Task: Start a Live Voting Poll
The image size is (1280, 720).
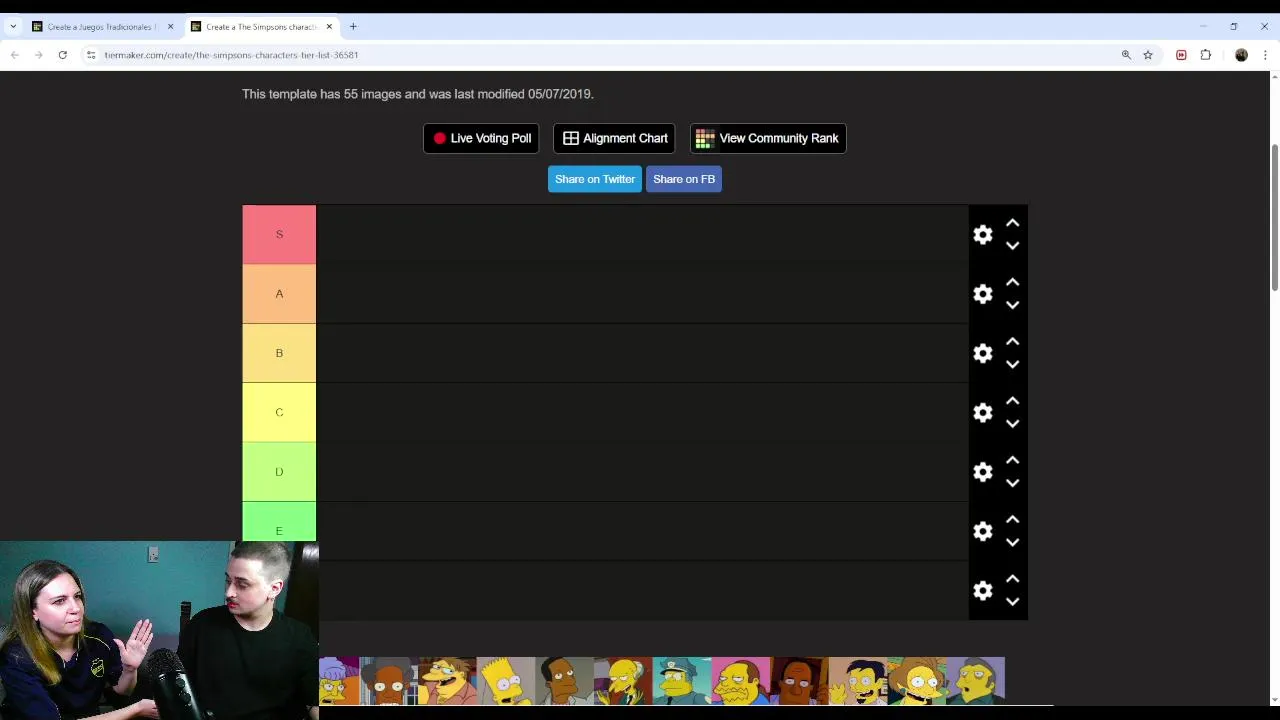Action: tap(481, 138)
